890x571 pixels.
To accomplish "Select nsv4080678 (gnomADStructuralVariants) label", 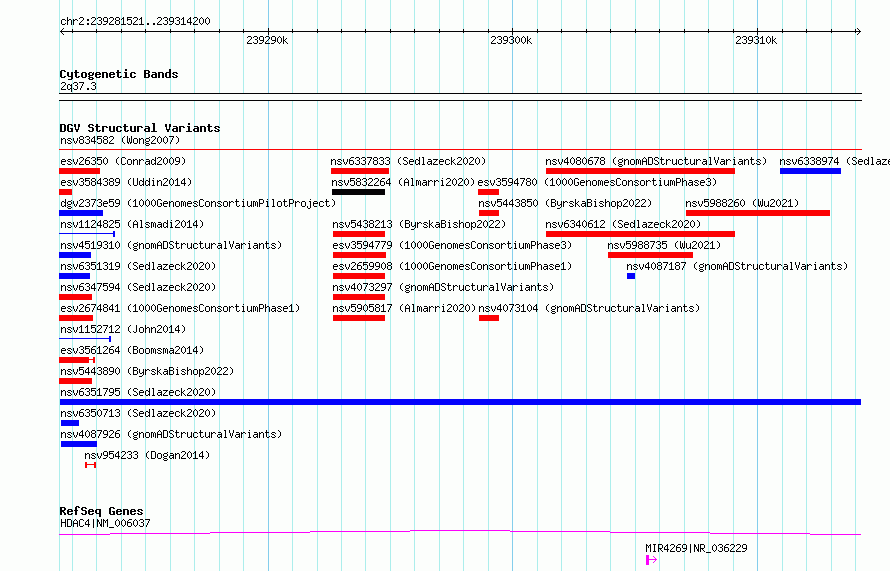I will click(656, 161).
